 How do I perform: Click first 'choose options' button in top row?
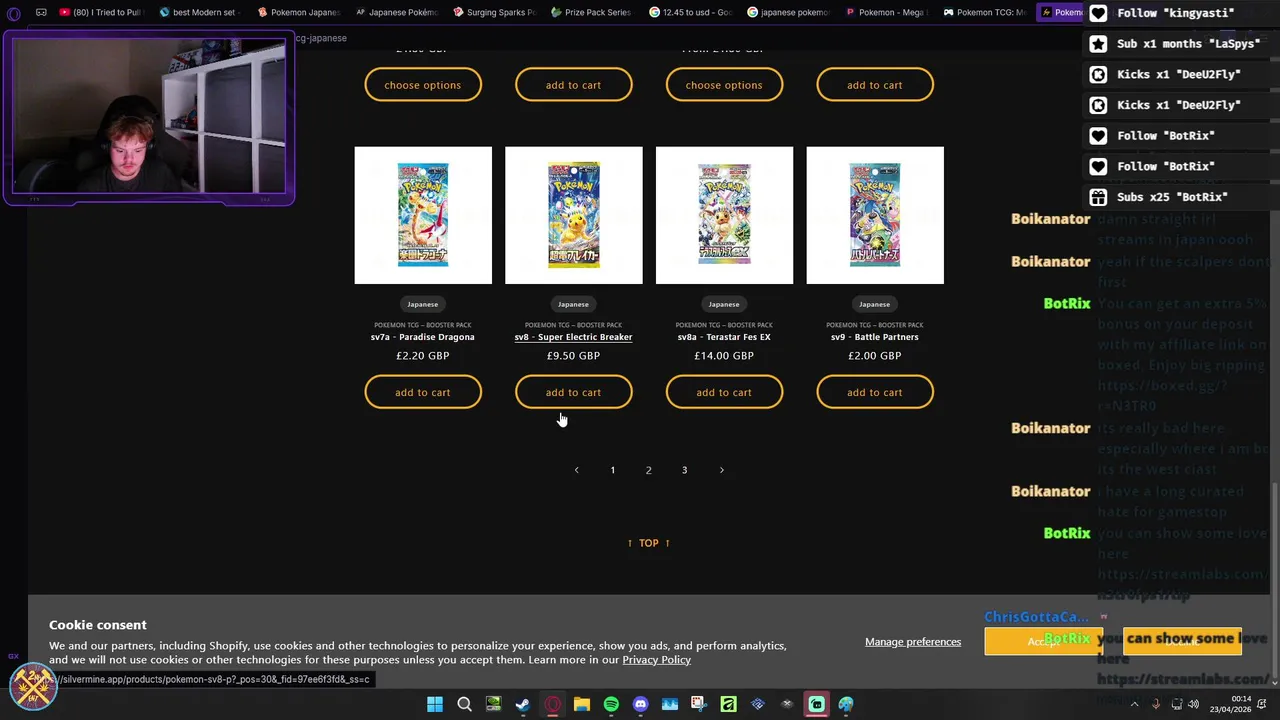pos(423,85)
